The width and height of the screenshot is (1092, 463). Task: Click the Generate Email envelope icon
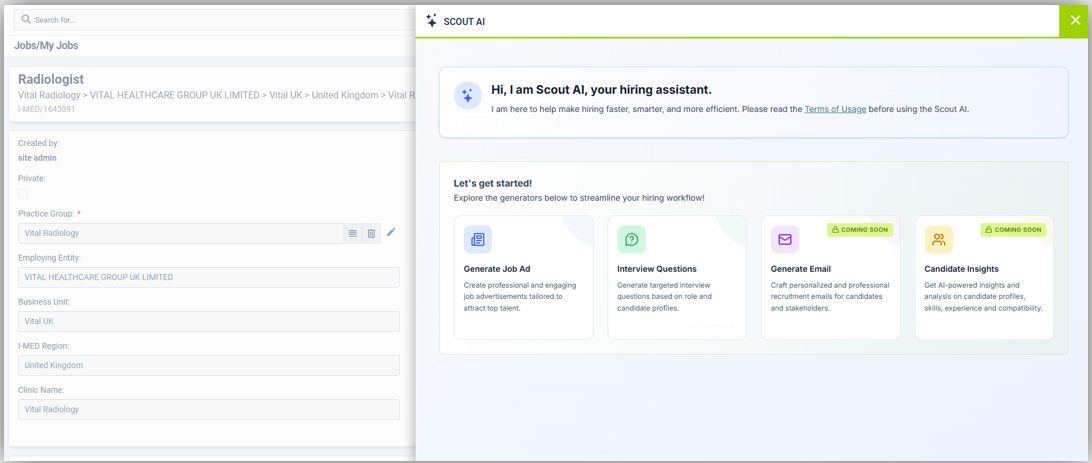(785, 240)
